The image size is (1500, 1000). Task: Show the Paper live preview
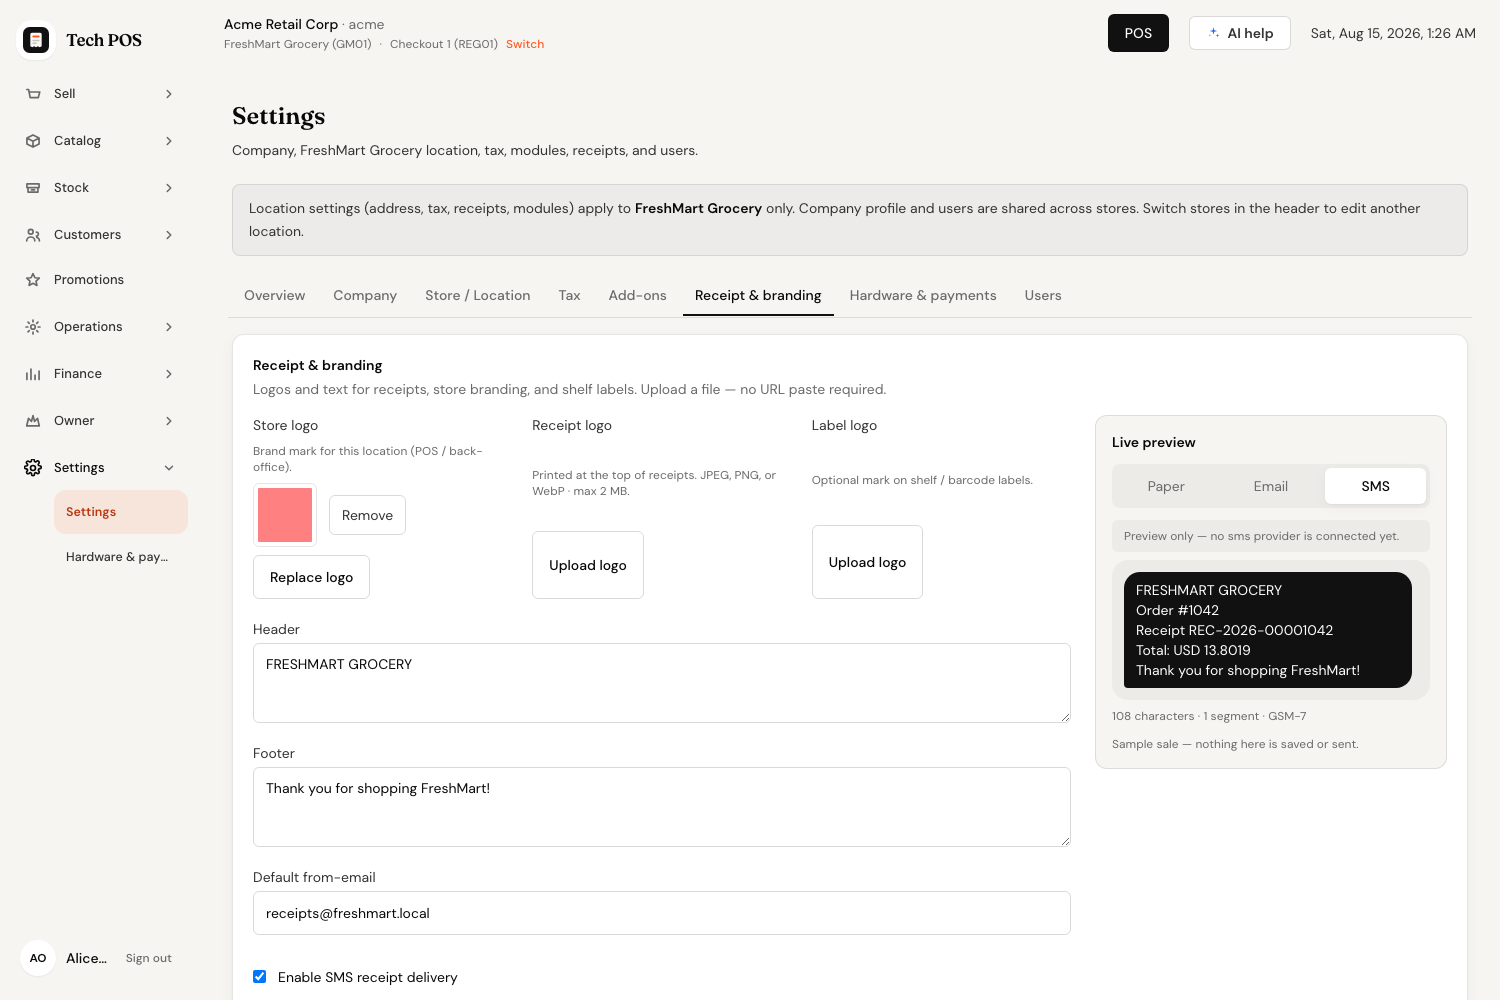1166,486
